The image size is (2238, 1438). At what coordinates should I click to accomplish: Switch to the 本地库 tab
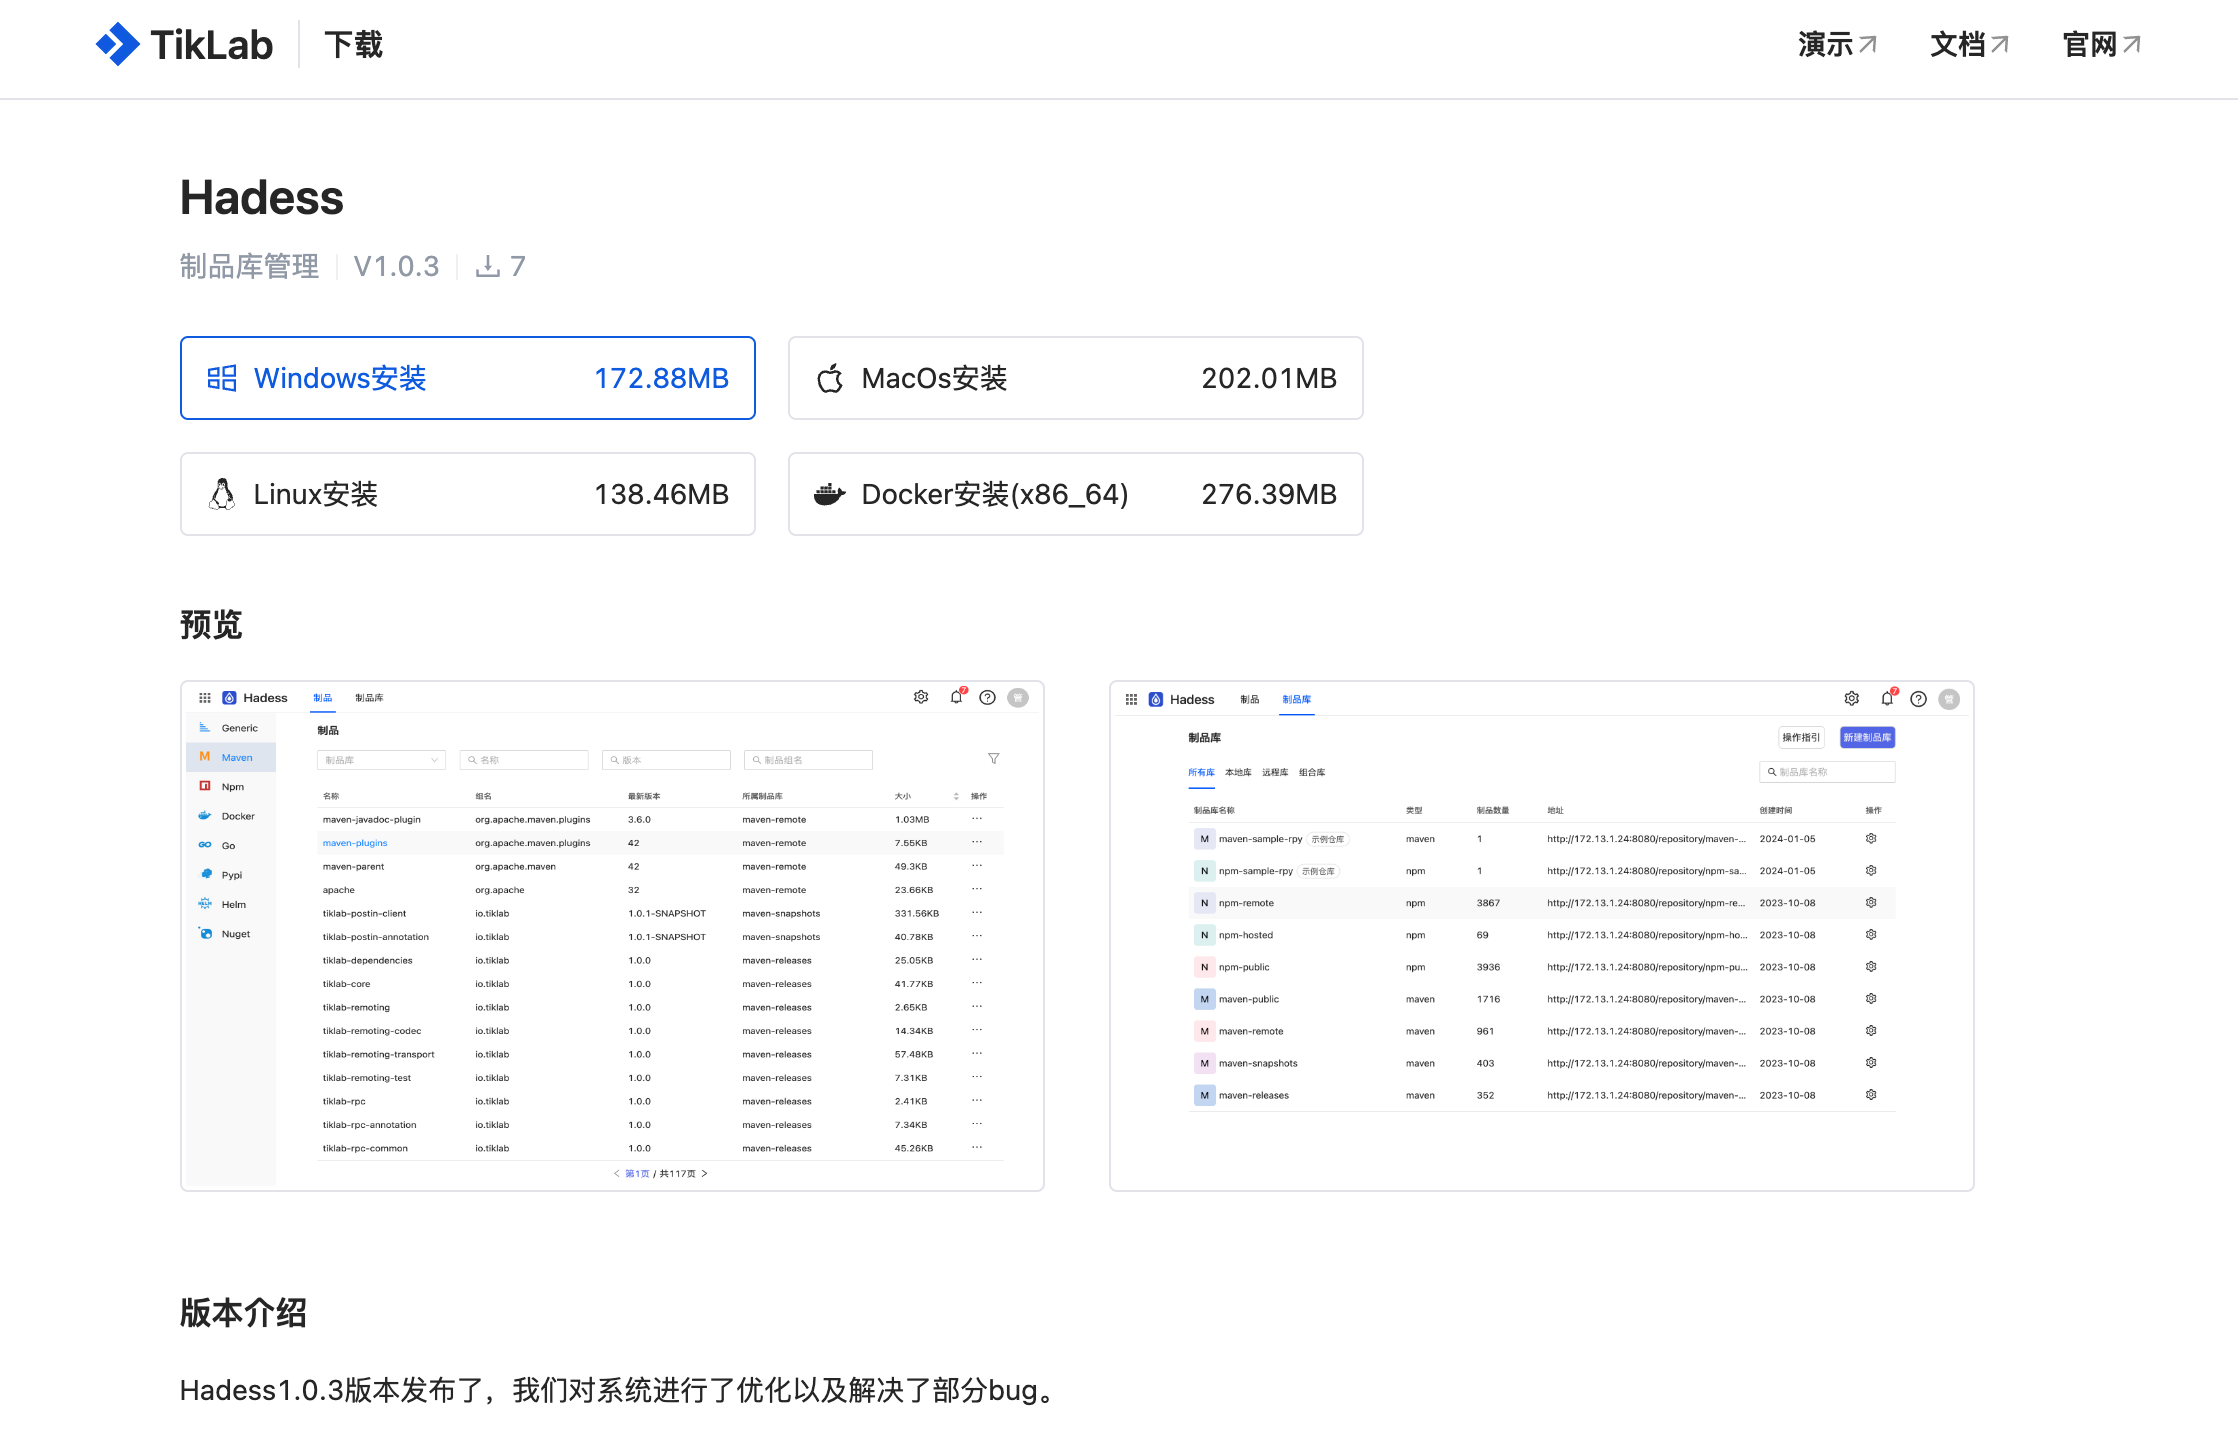click(1239, 772)
